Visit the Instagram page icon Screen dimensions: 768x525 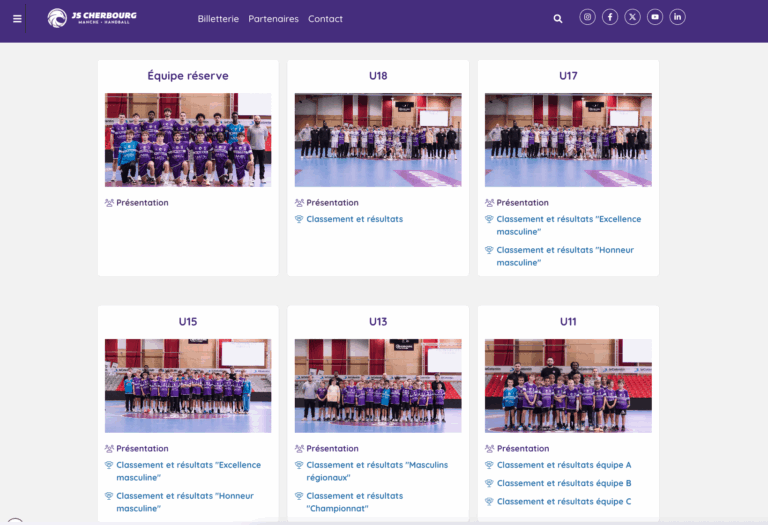click(587, 17)
